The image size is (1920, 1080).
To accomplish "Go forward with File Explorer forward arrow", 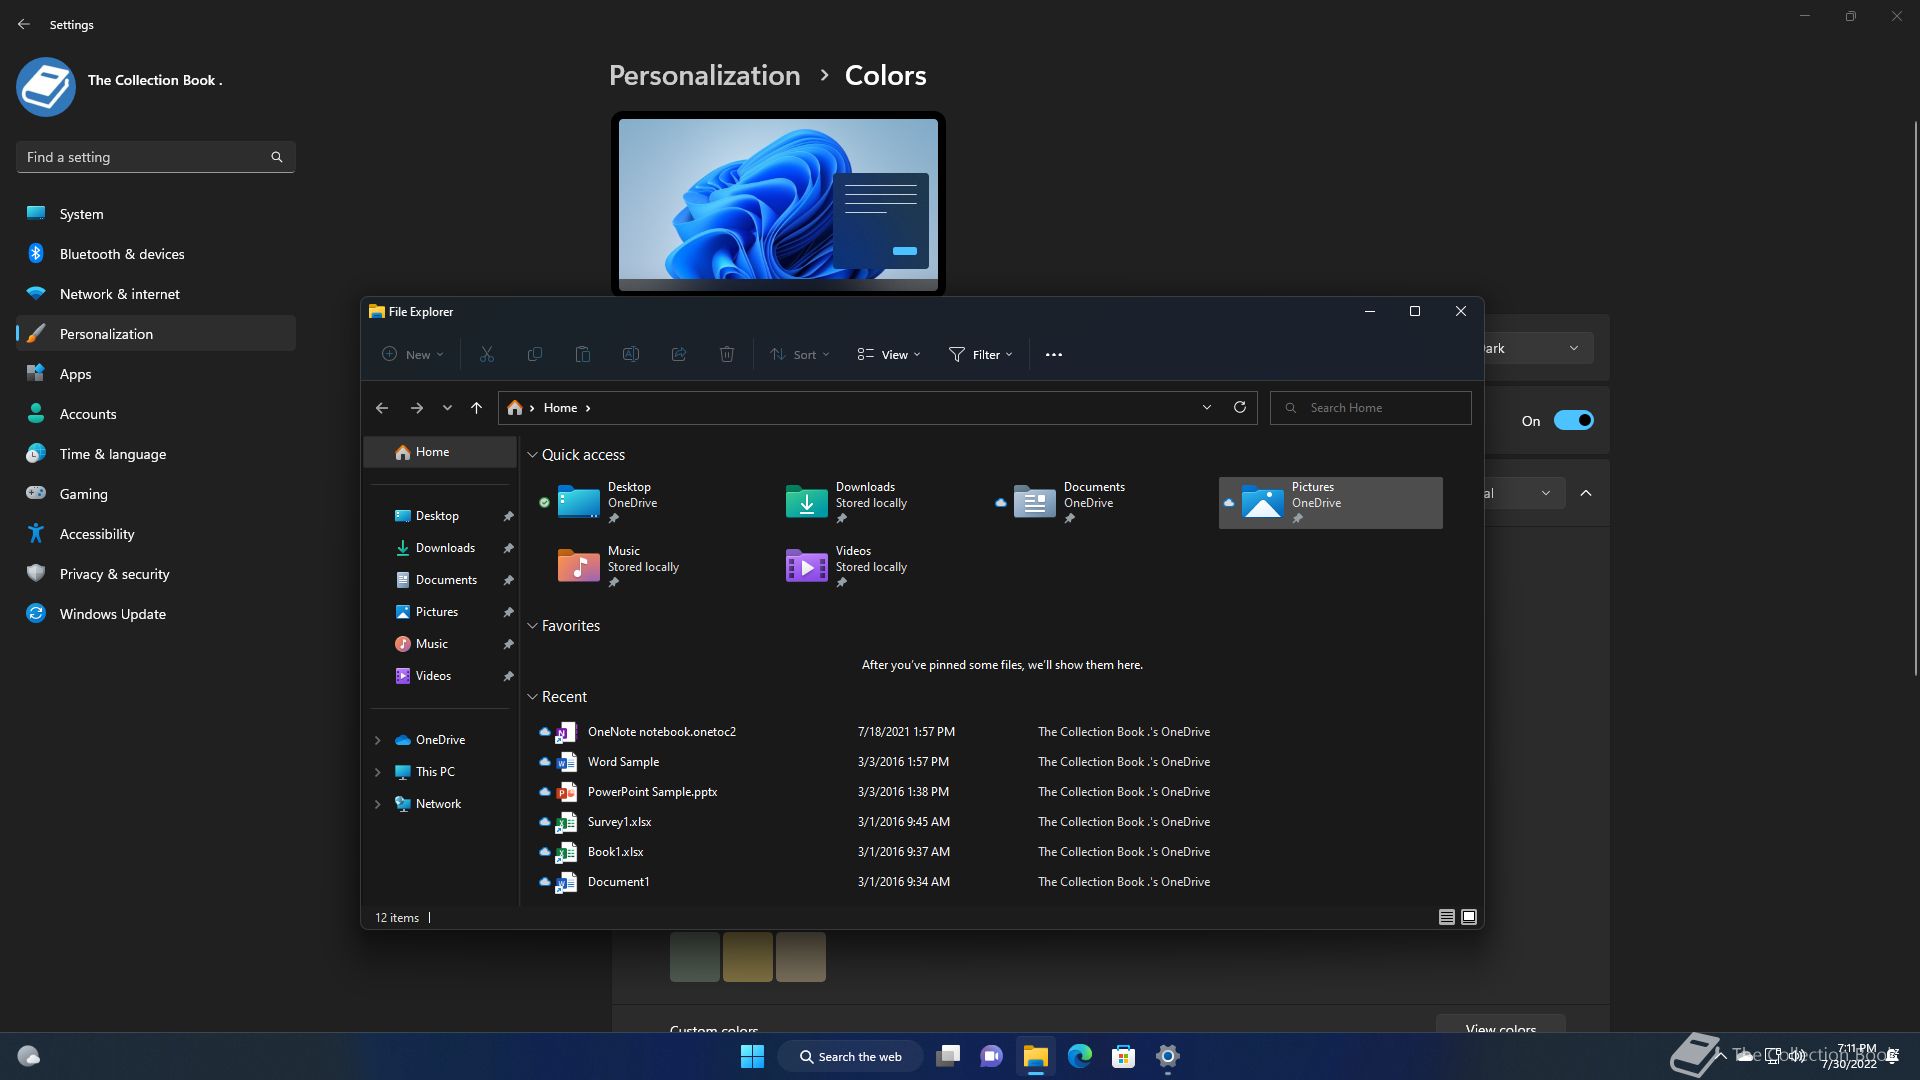I will (x=416, y=408).
